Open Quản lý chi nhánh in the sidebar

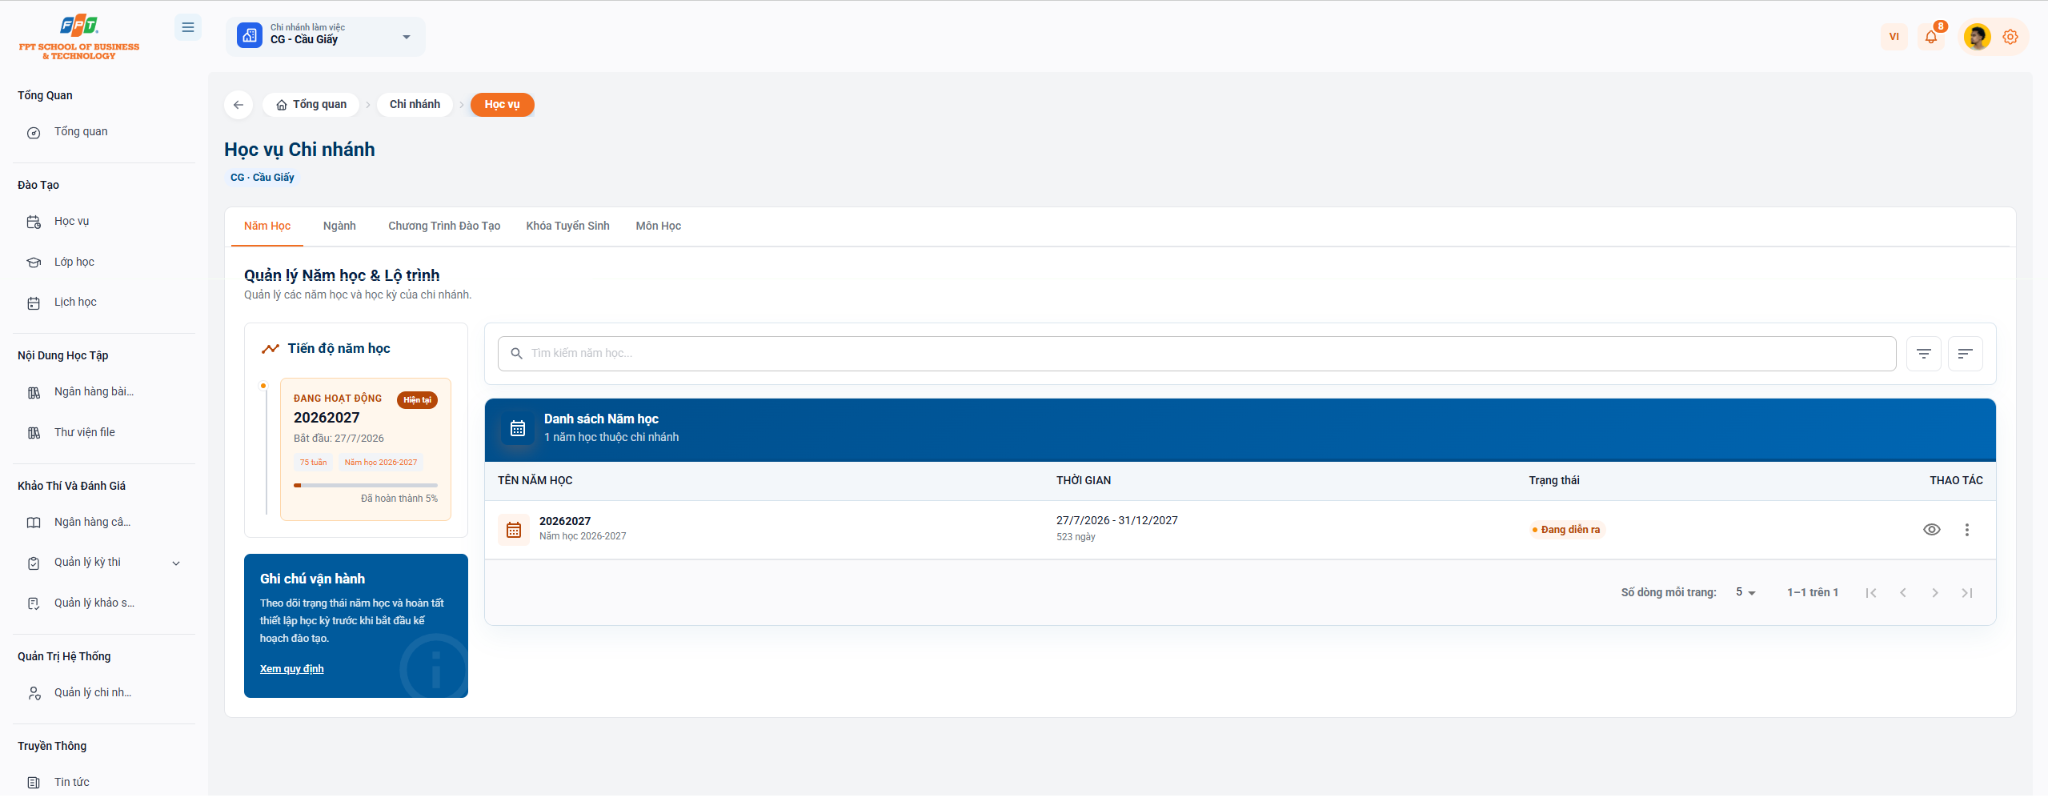(x=104, y=693)
